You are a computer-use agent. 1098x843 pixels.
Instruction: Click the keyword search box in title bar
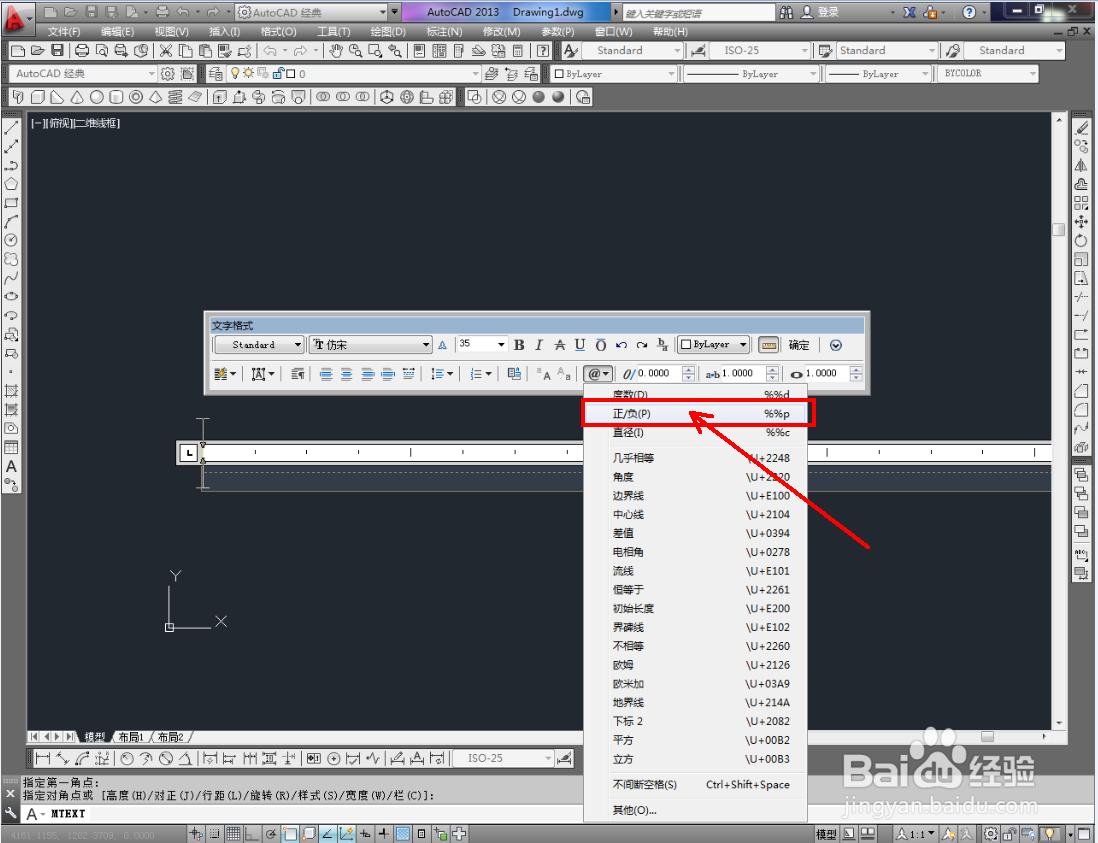(x=697, y=13)
